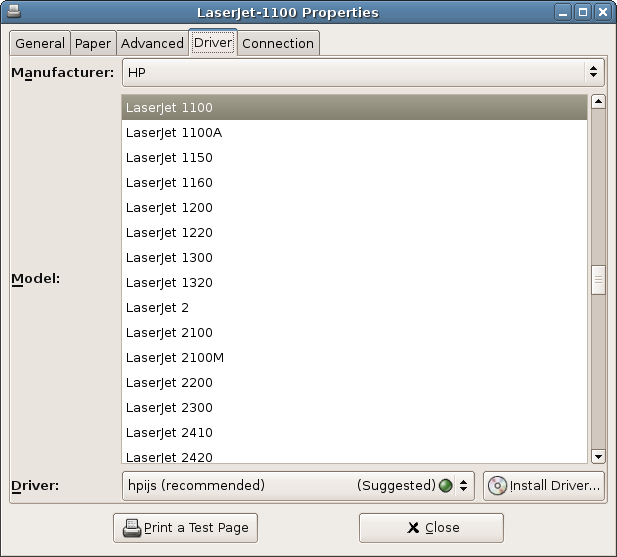Select the Driver tab
Image resolution: width=617 pixels, height=557 pixels.
click(213, 42)
